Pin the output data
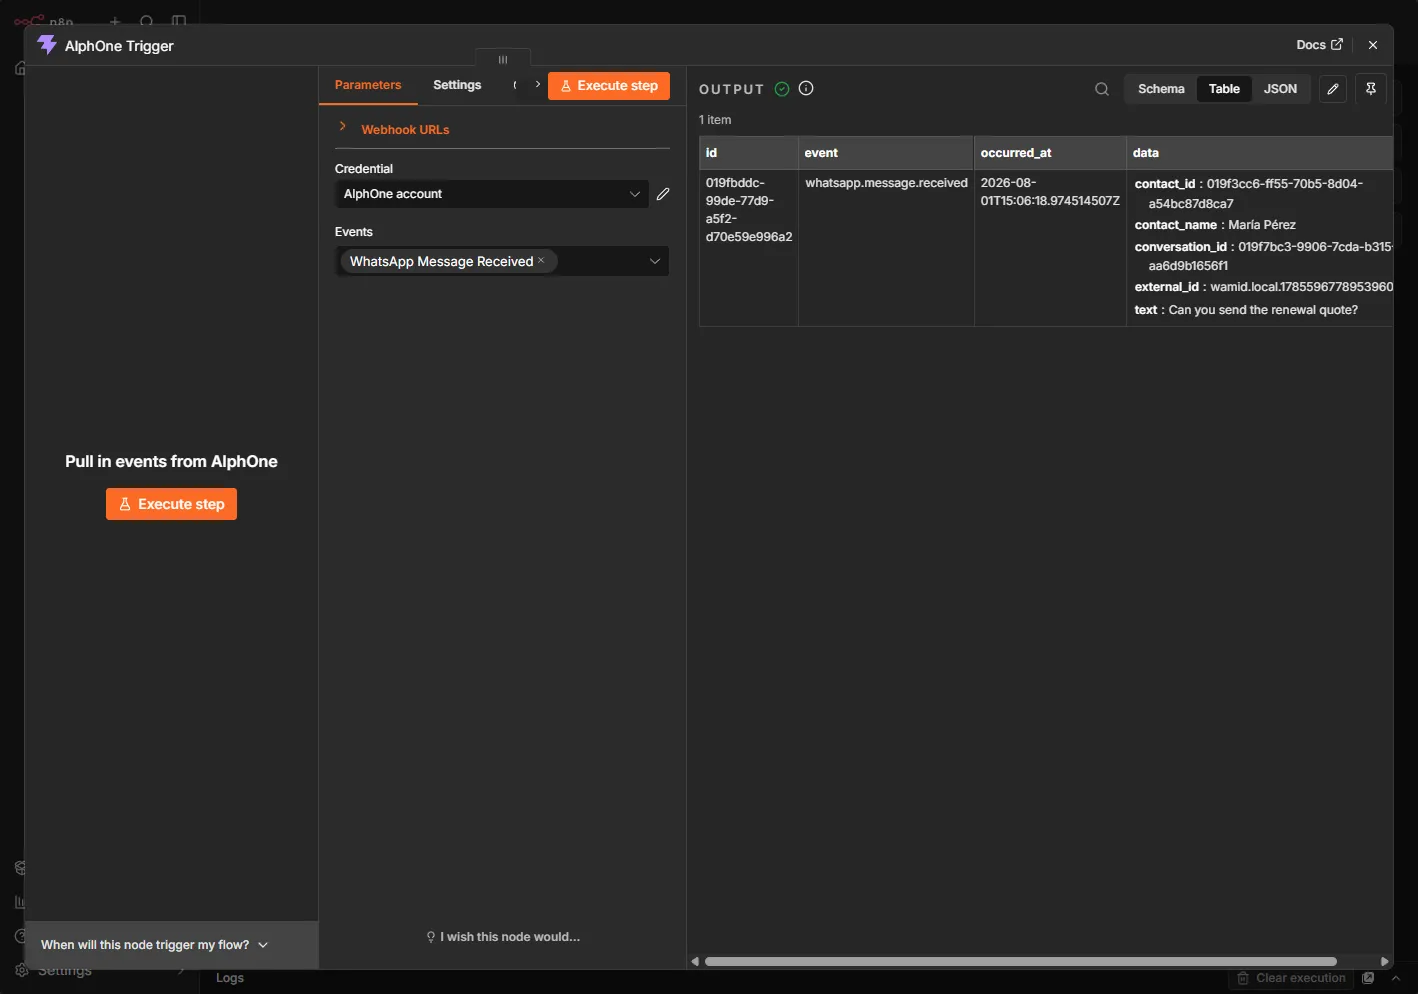 coord(1371,89)
